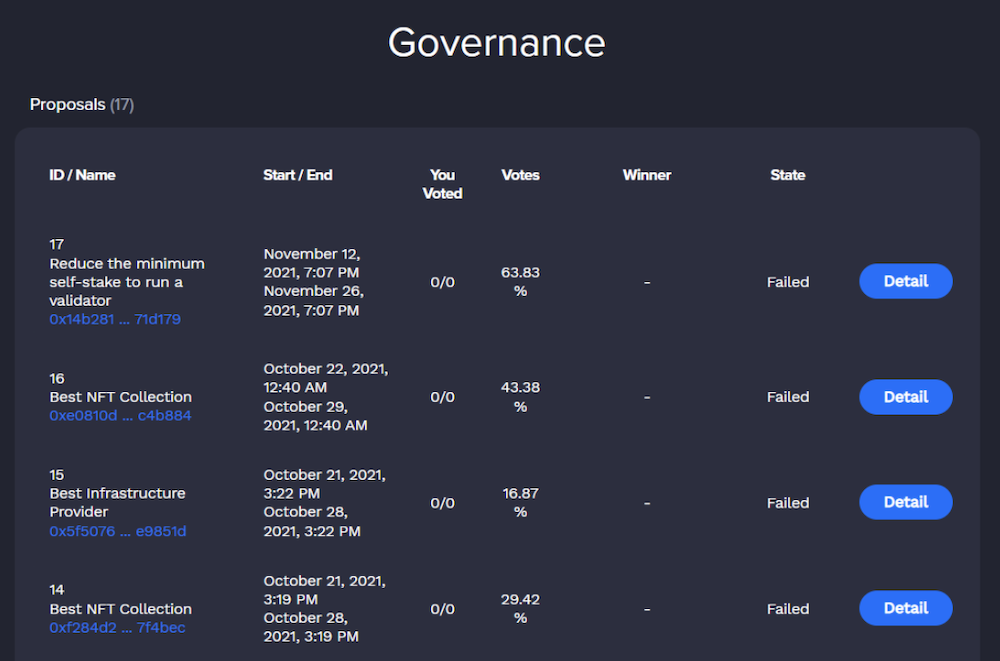Screen dimensions: 1000x661
Task: Click the ID / Name column header
Action: 82,175
